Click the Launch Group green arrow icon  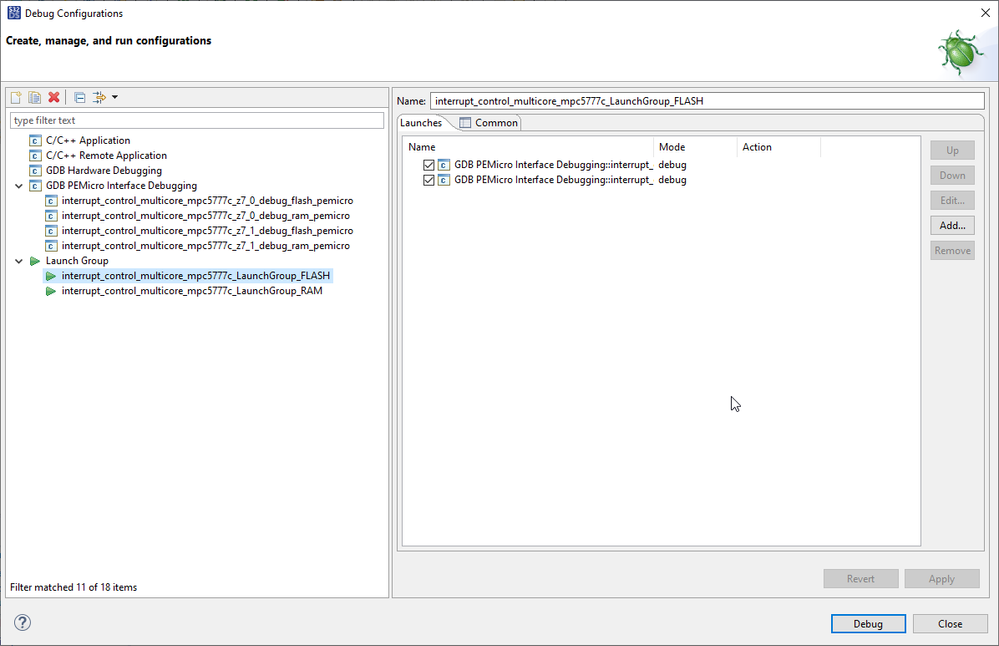pos(35,261)
